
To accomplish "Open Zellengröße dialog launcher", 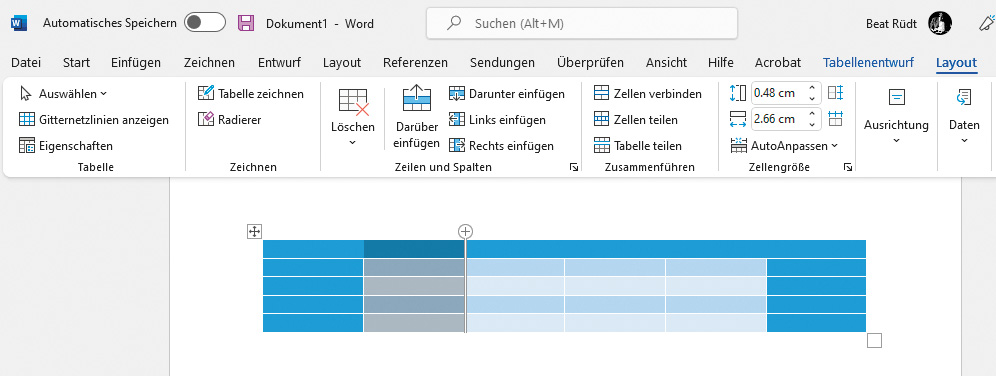I will [x=847, y=167].
